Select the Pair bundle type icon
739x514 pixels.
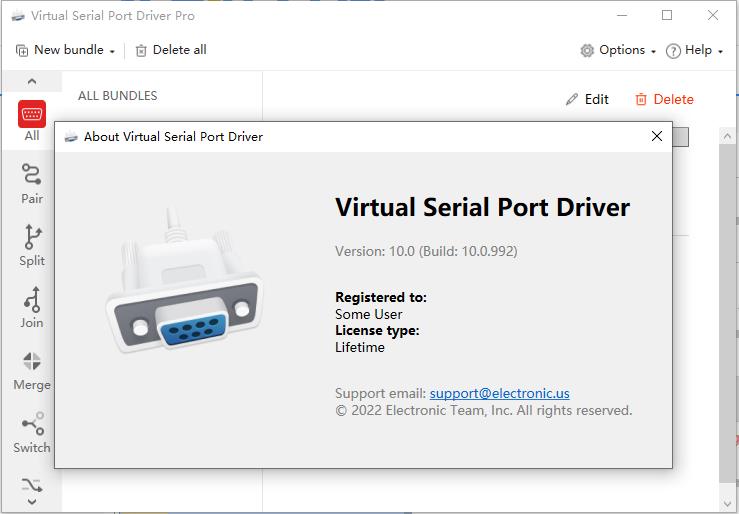point(32,174)
